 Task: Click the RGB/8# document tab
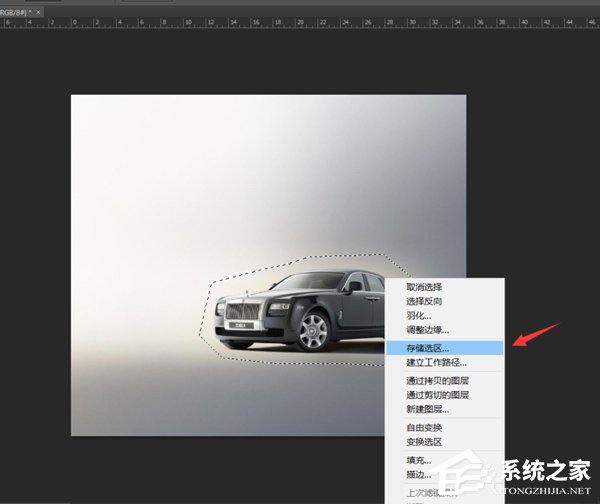coord(12,11)
